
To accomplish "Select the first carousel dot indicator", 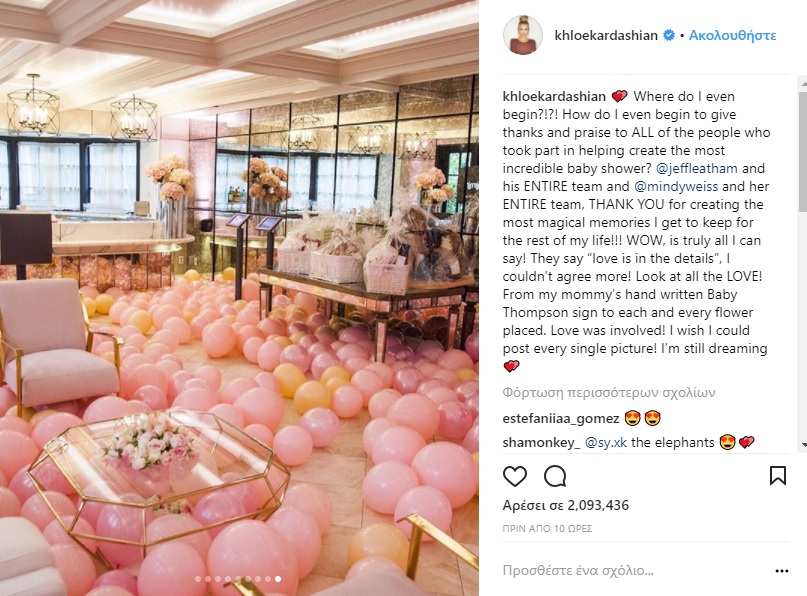I will click(198, 579).
